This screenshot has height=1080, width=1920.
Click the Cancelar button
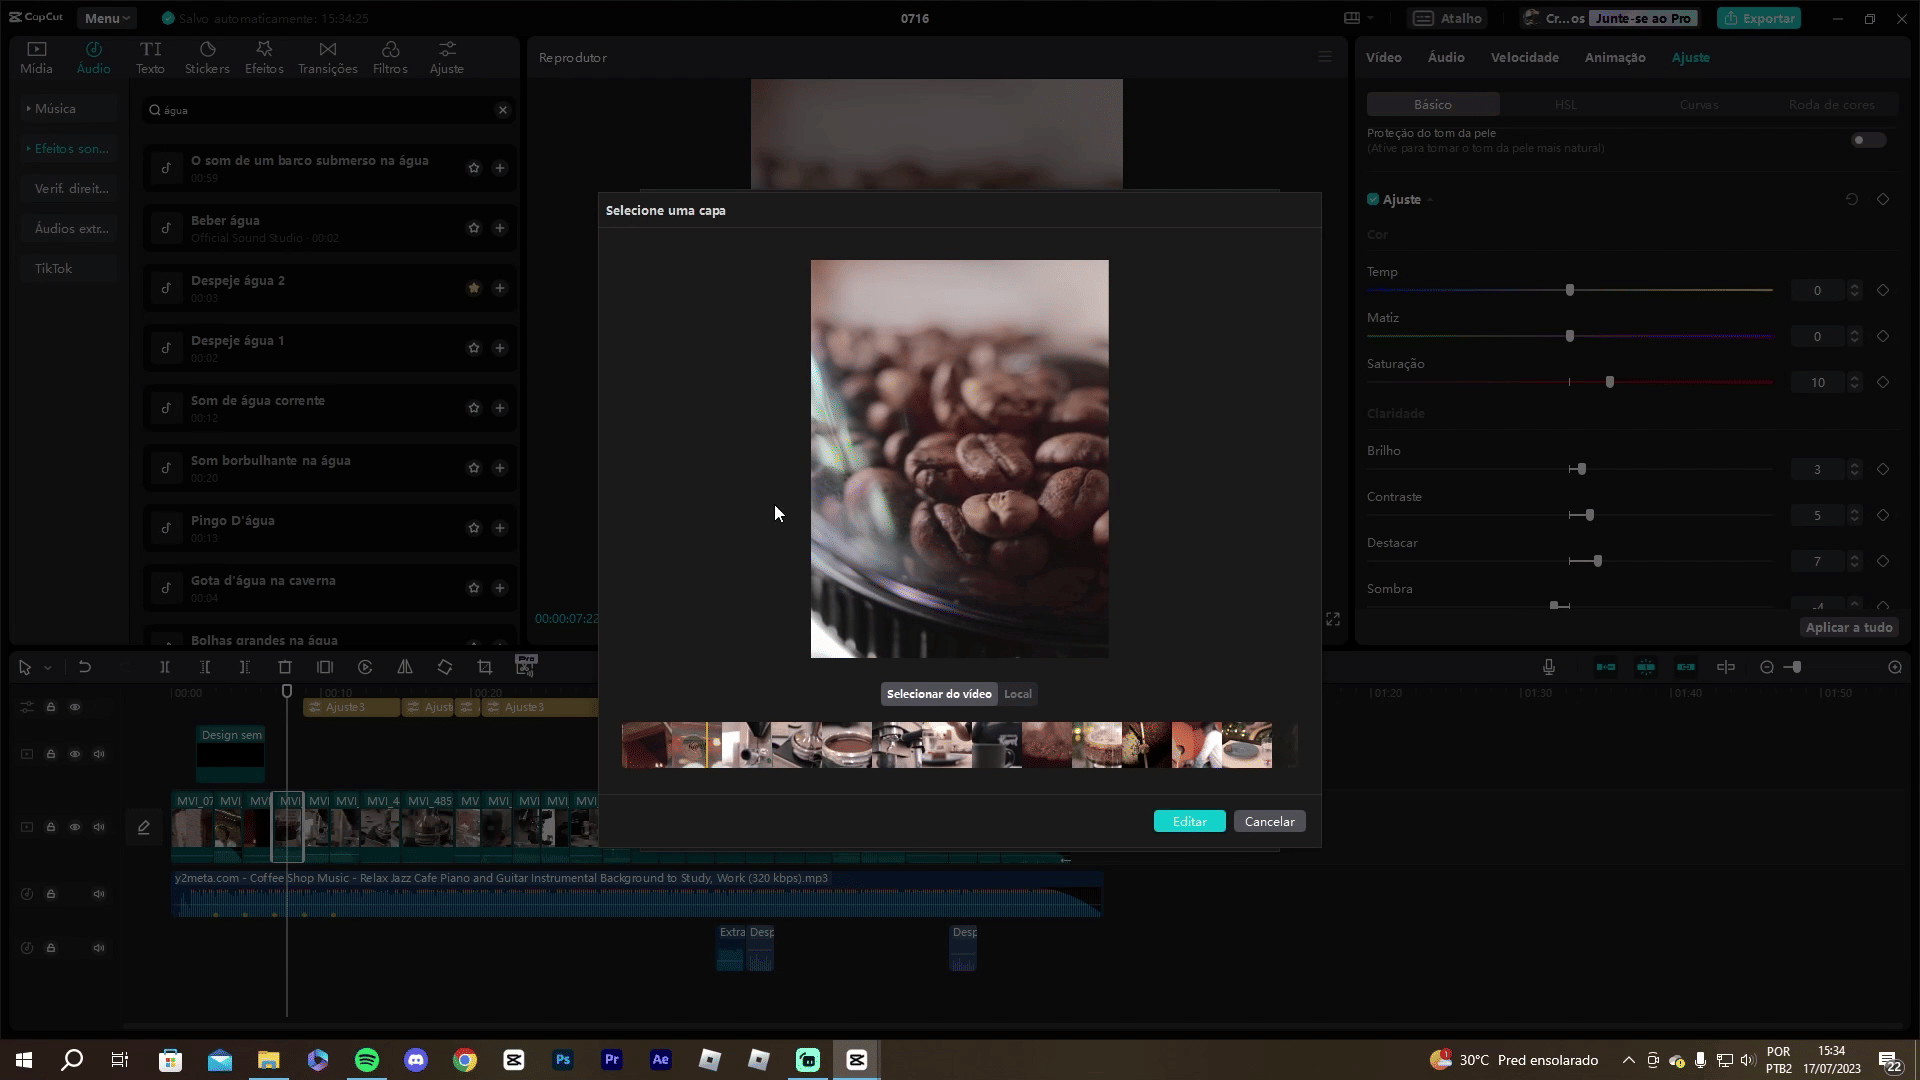tap(1269, 821)
